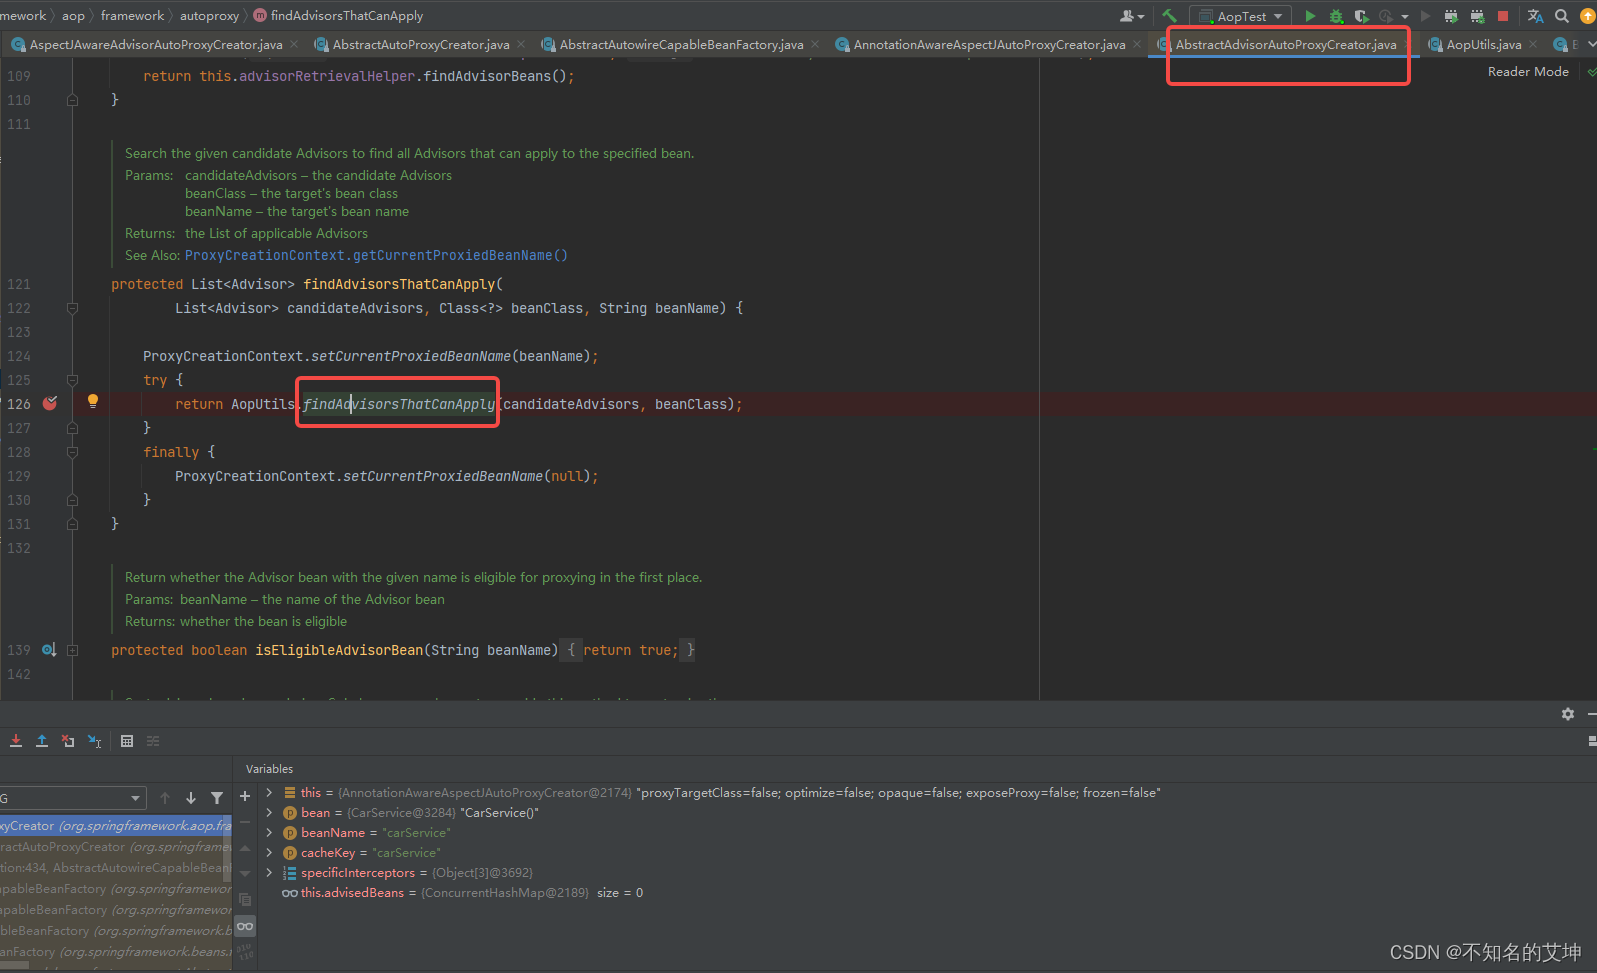The width and height of the screenshot is (1597, 973).
Task: Open the AopTest run configuration dropdown
Action: click(1240, 16)
